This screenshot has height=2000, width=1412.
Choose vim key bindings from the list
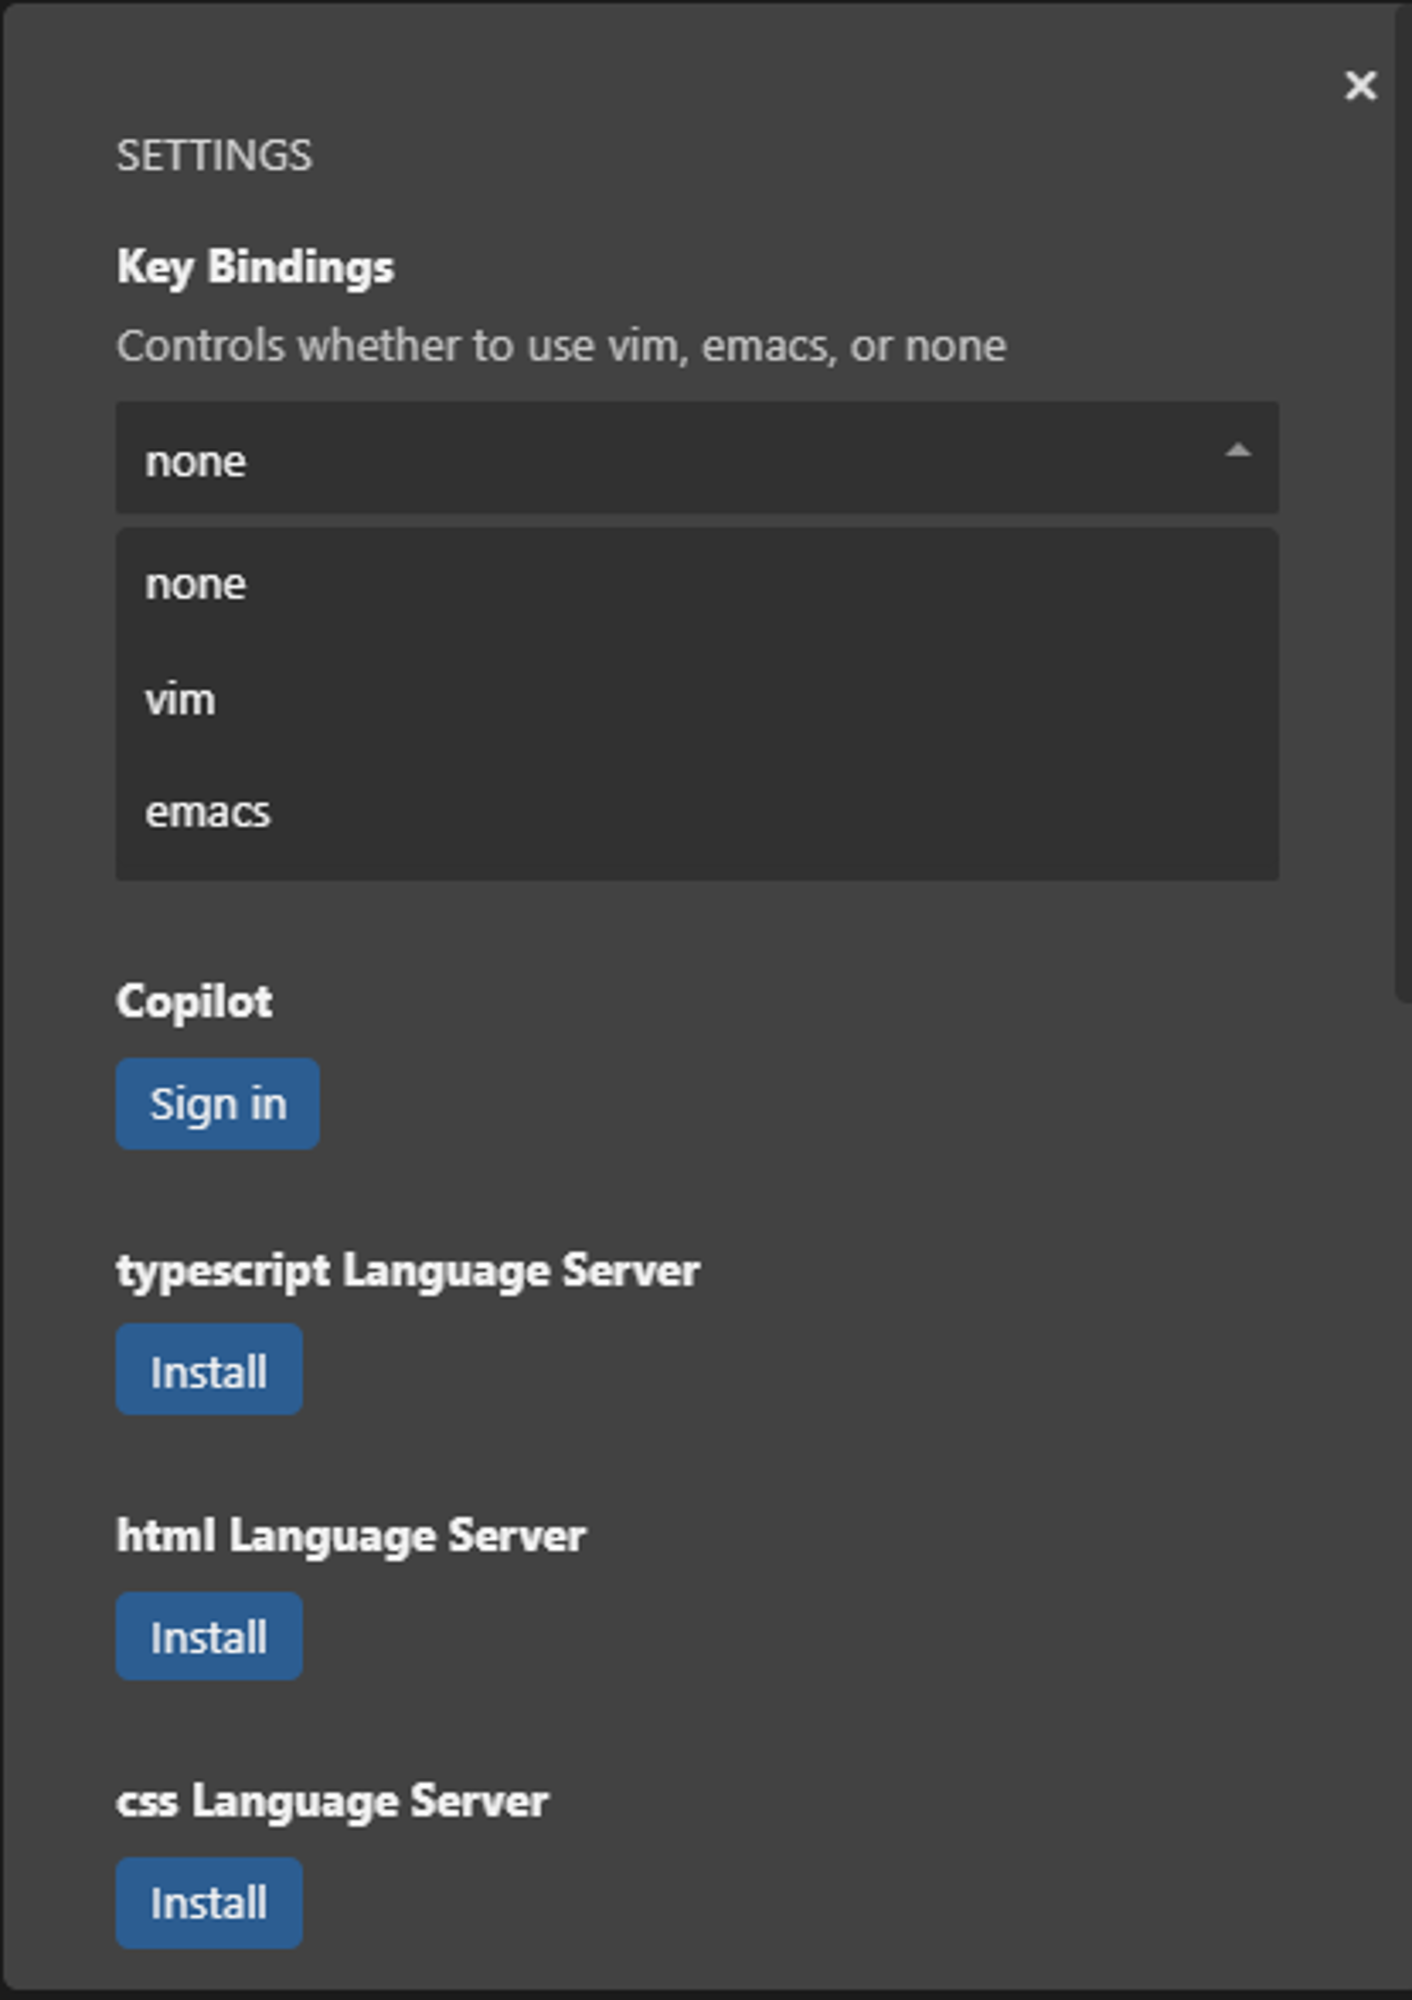(x=697, y=700)
